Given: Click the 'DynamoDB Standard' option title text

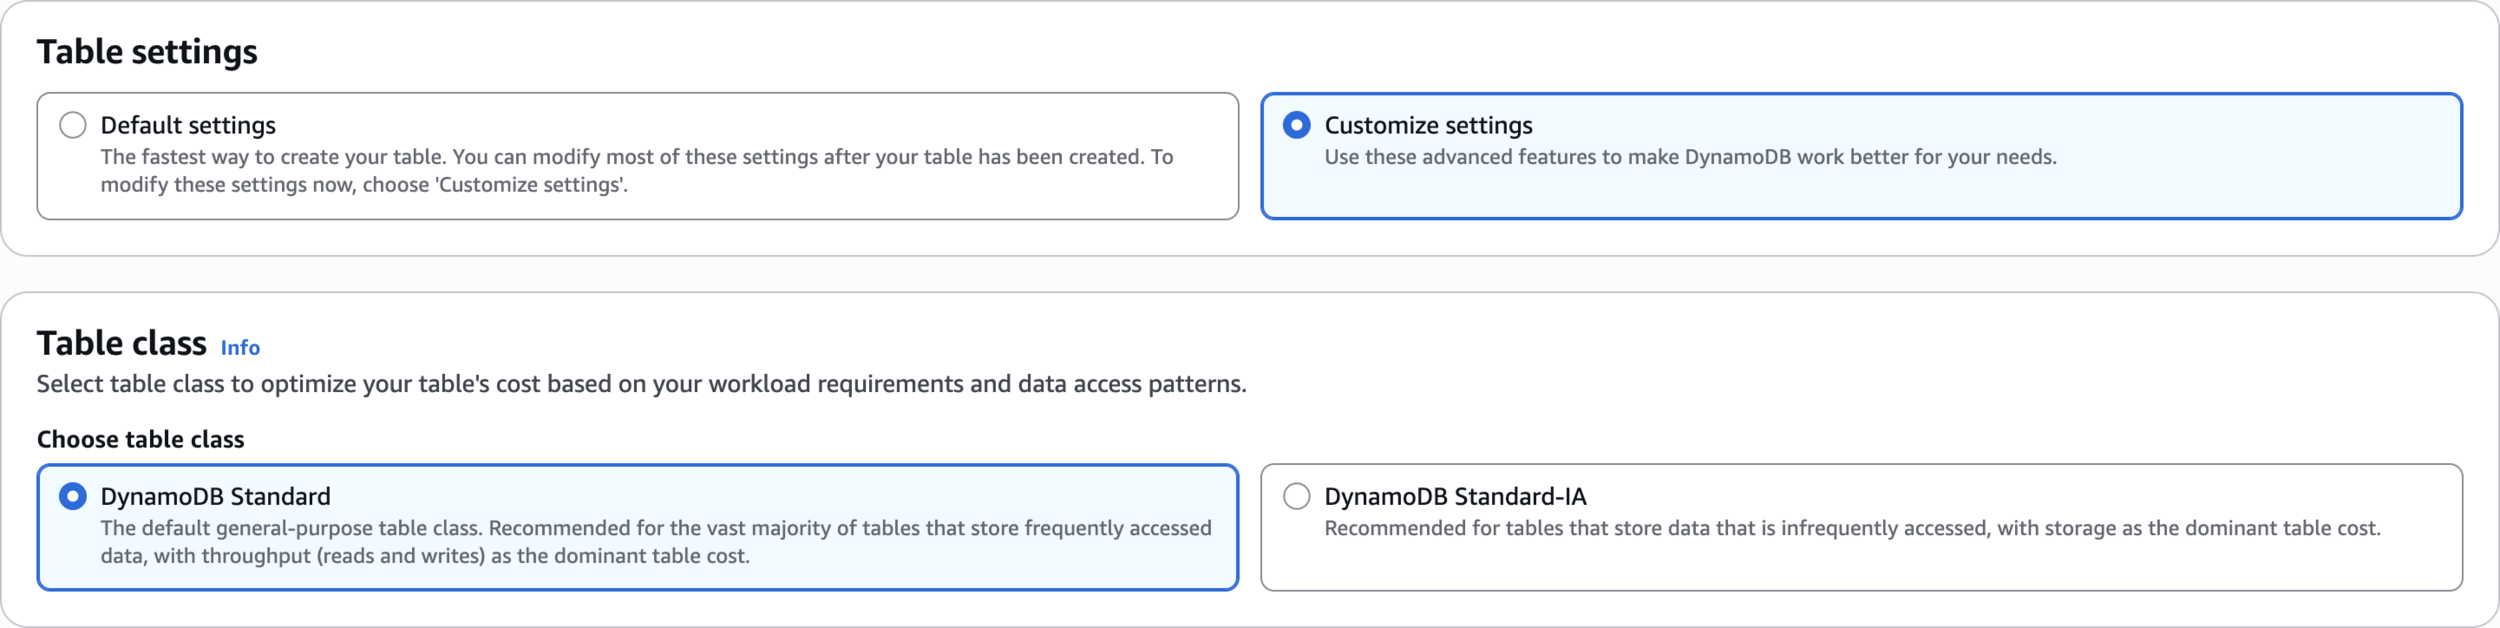Looking at the screenshot, I should tap(215, 496).
